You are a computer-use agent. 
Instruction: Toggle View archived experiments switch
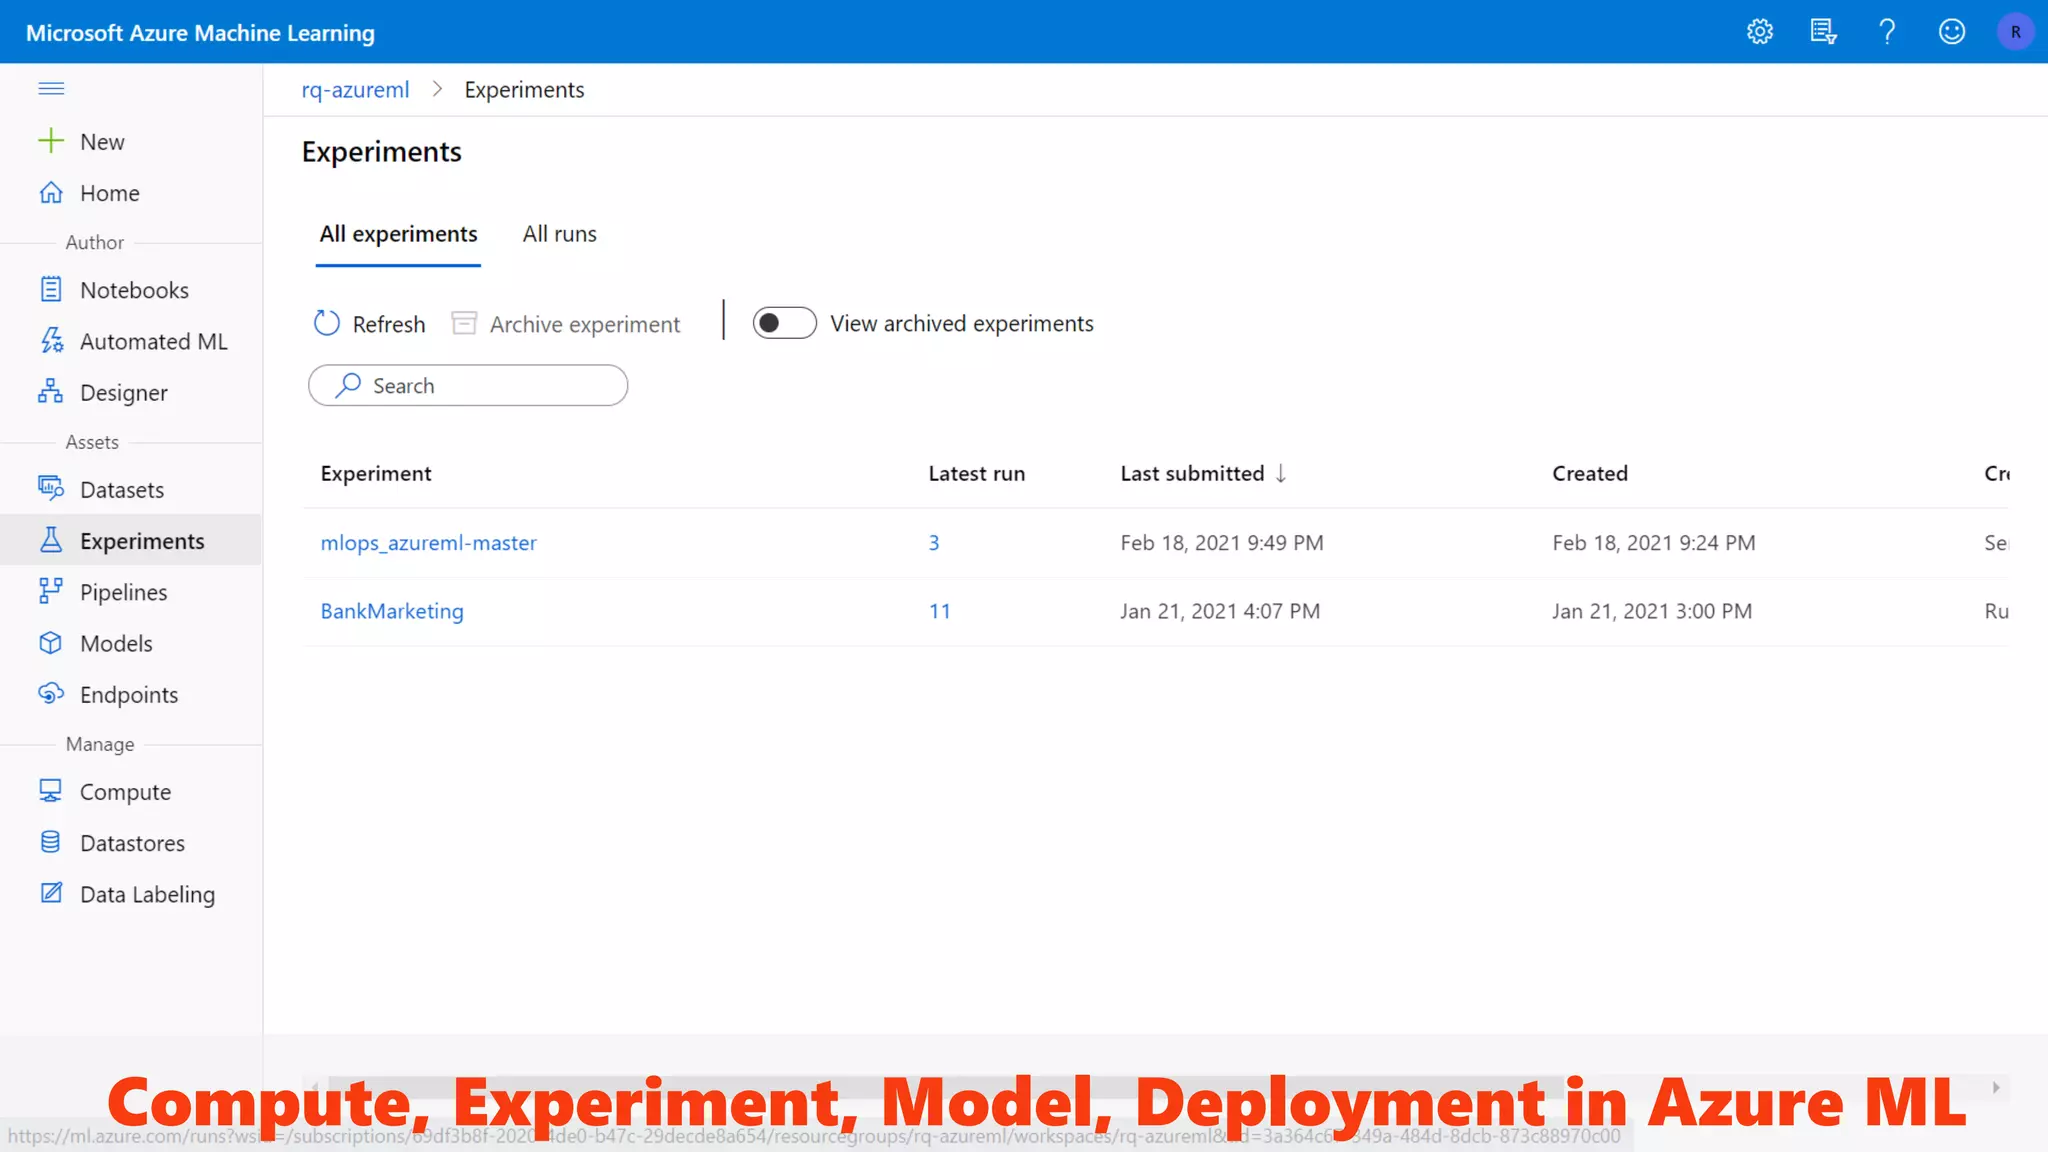click(x=784, y=323)
